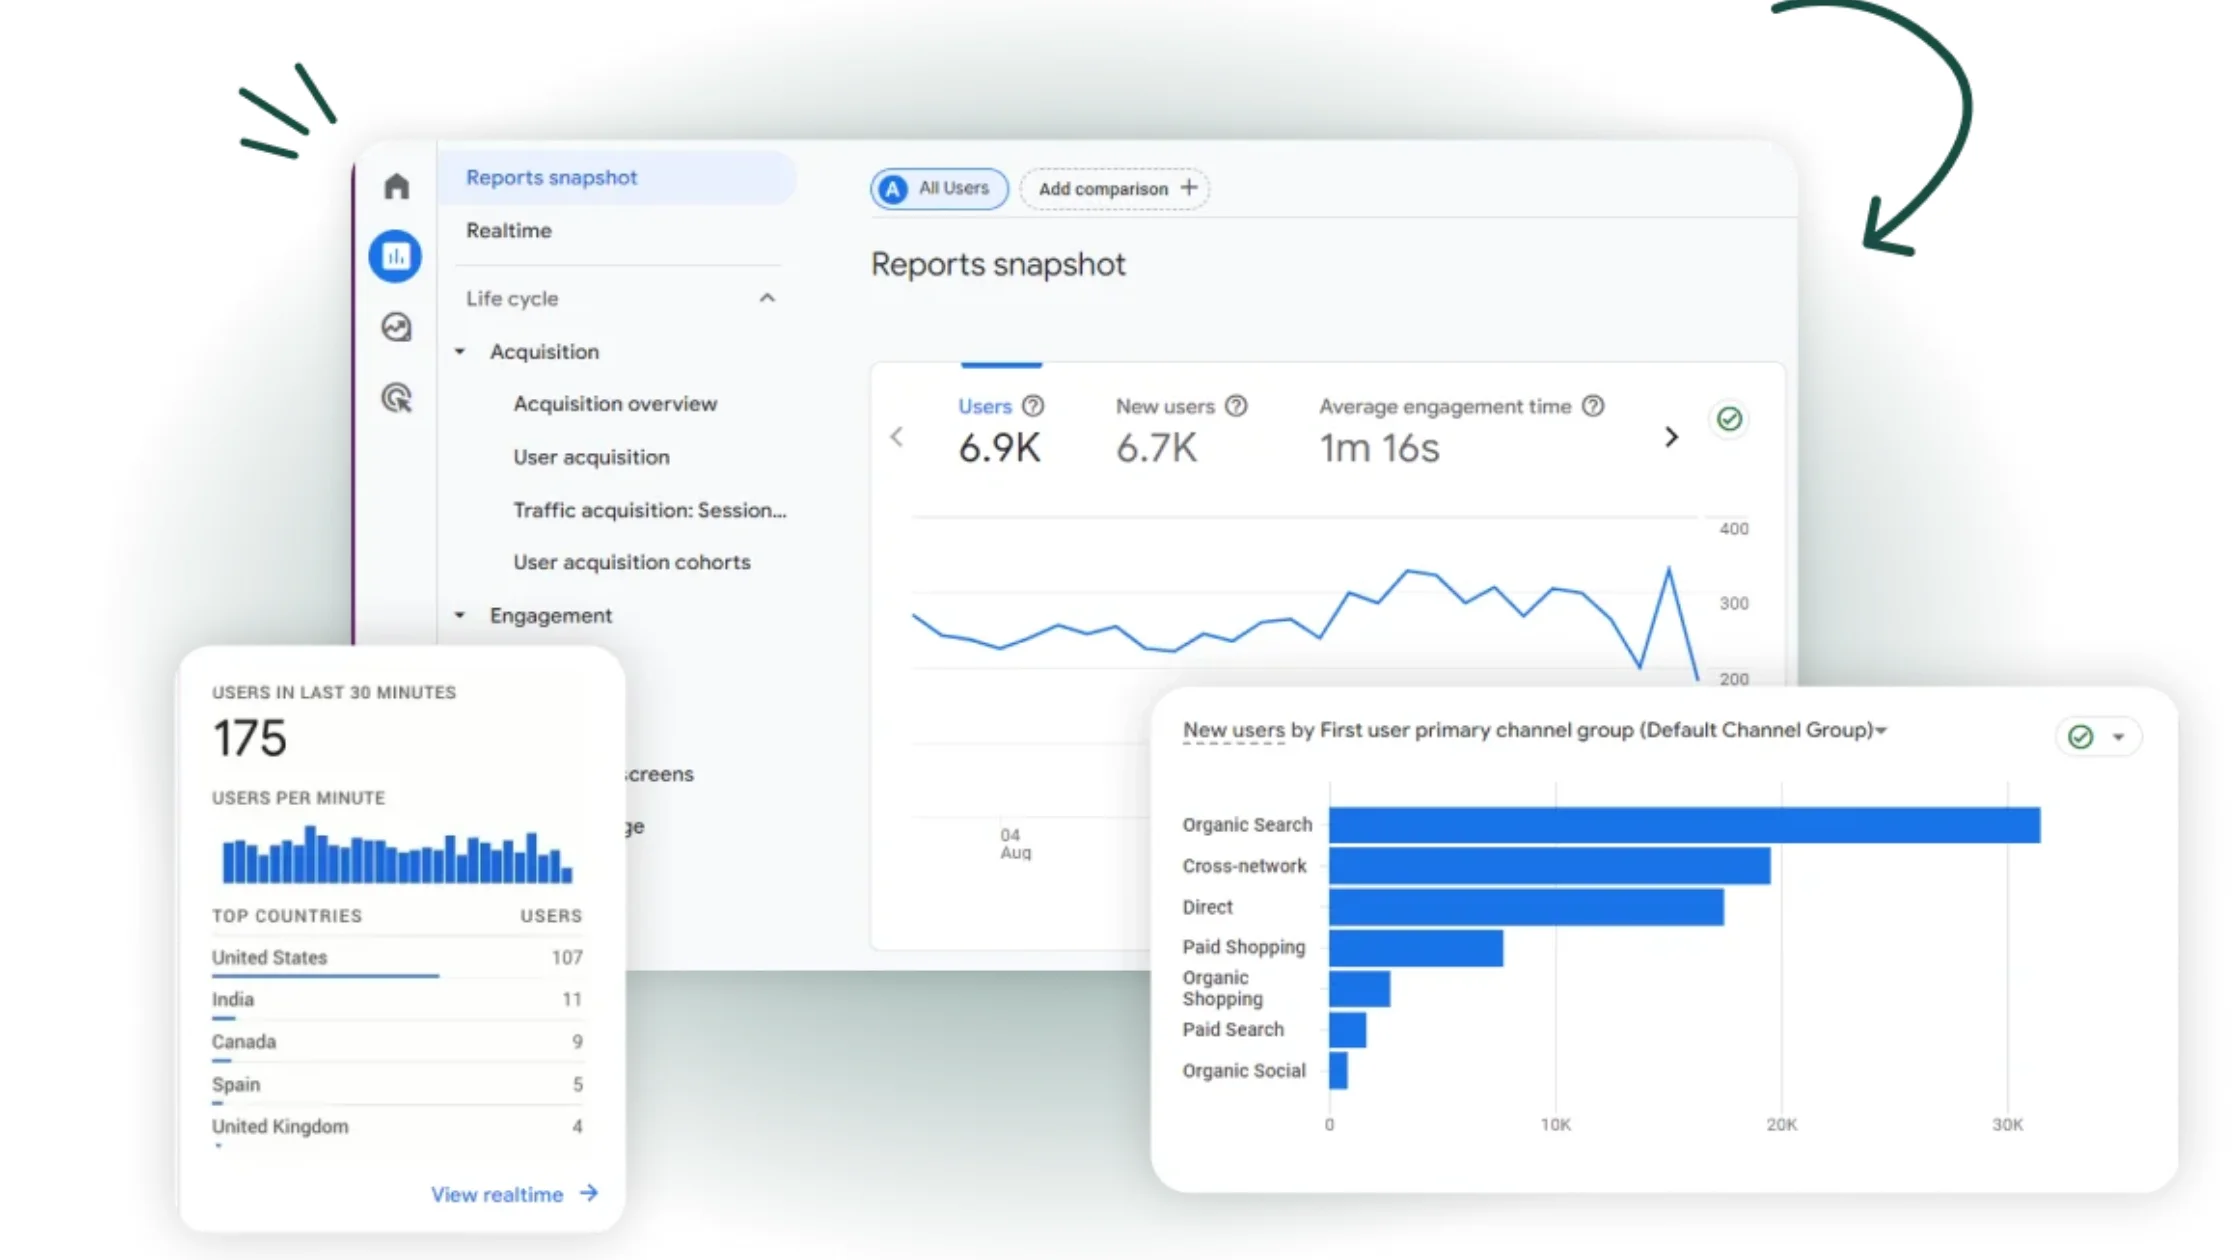Enable comparison by clicking Add comparison

1115,188
